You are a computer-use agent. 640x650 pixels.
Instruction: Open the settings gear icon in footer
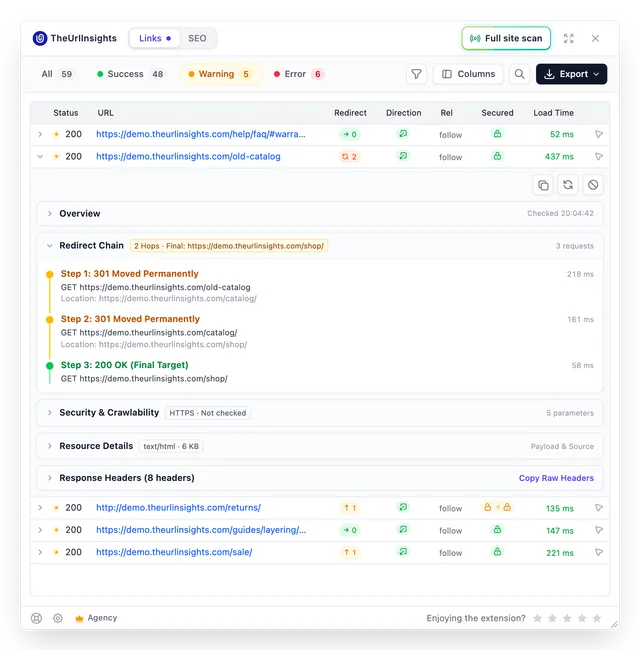pyautogui.click(x=58, y=618)
